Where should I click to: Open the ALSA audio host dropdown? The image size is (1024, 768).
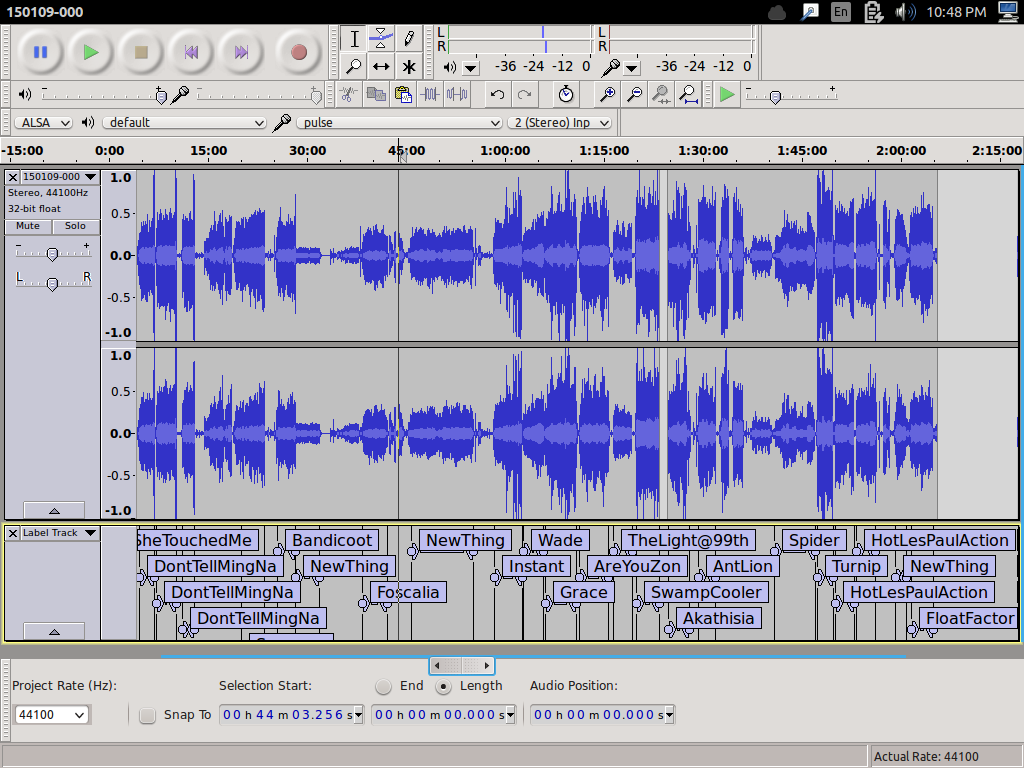(x=43, y=122)
